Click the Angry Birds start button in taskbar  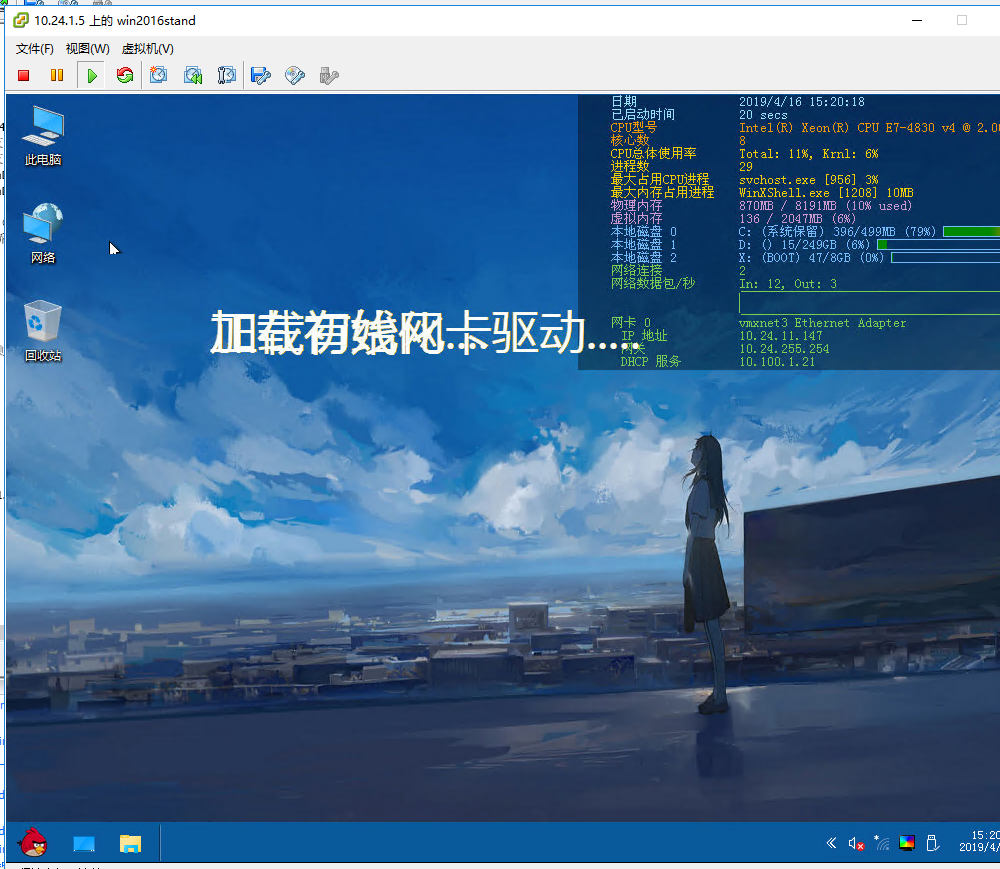tap(33, 843)
